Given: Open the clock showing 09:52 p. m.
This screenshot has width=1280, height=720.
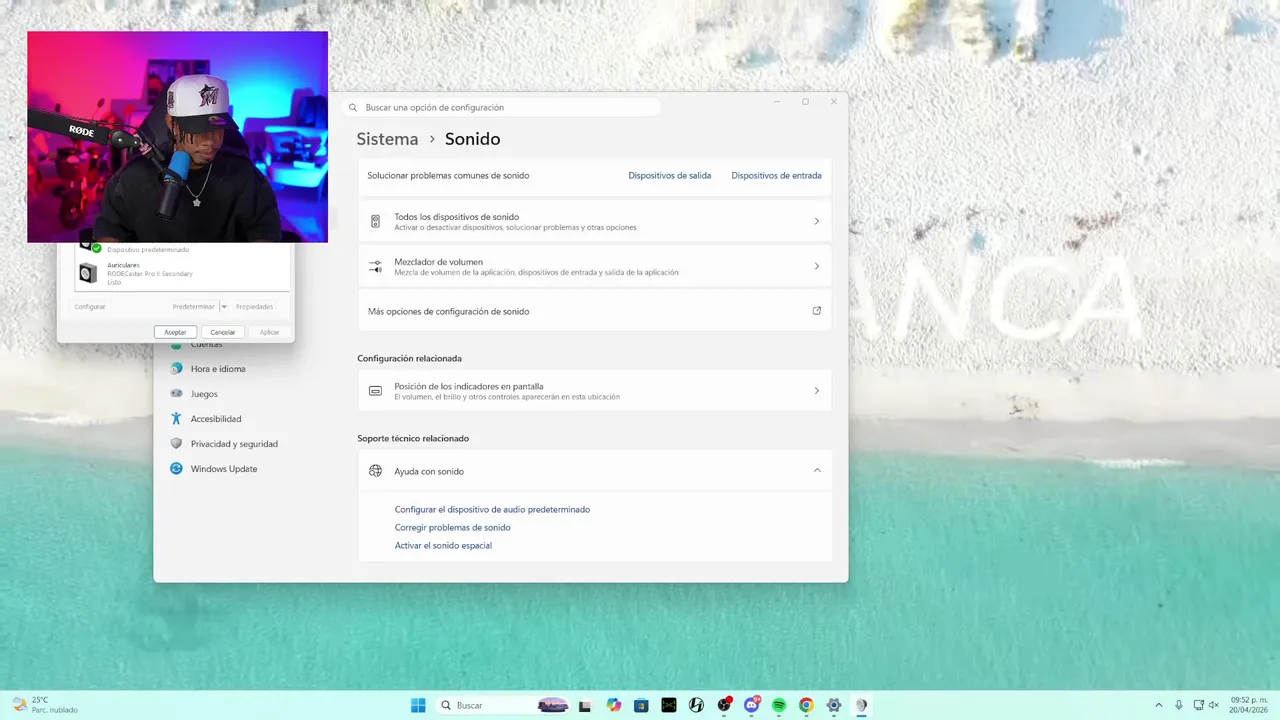Looking at the screenshot, I should [x=1249, y=705].
